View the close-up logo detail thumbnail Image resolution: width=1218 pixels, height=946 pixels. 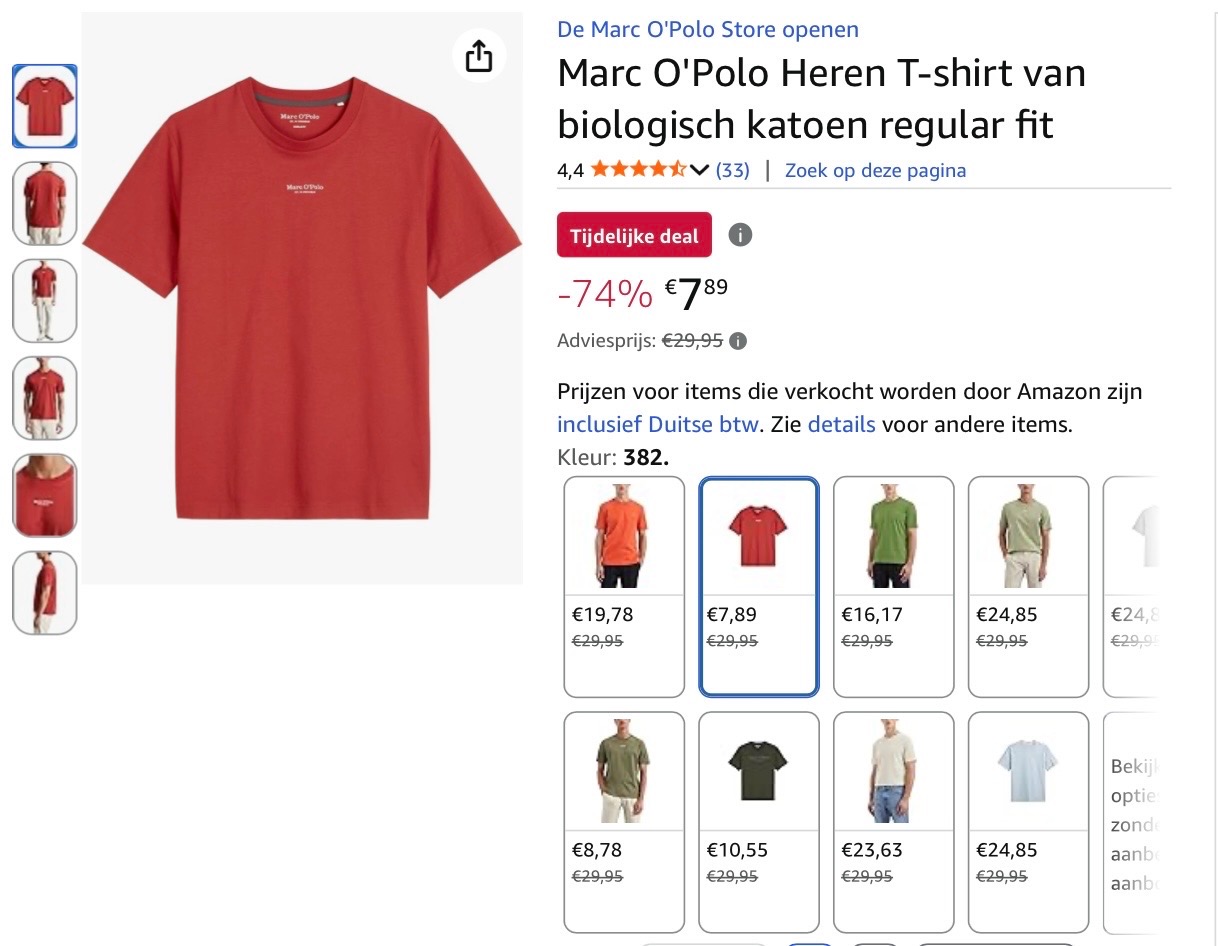(x=44, y=495)
